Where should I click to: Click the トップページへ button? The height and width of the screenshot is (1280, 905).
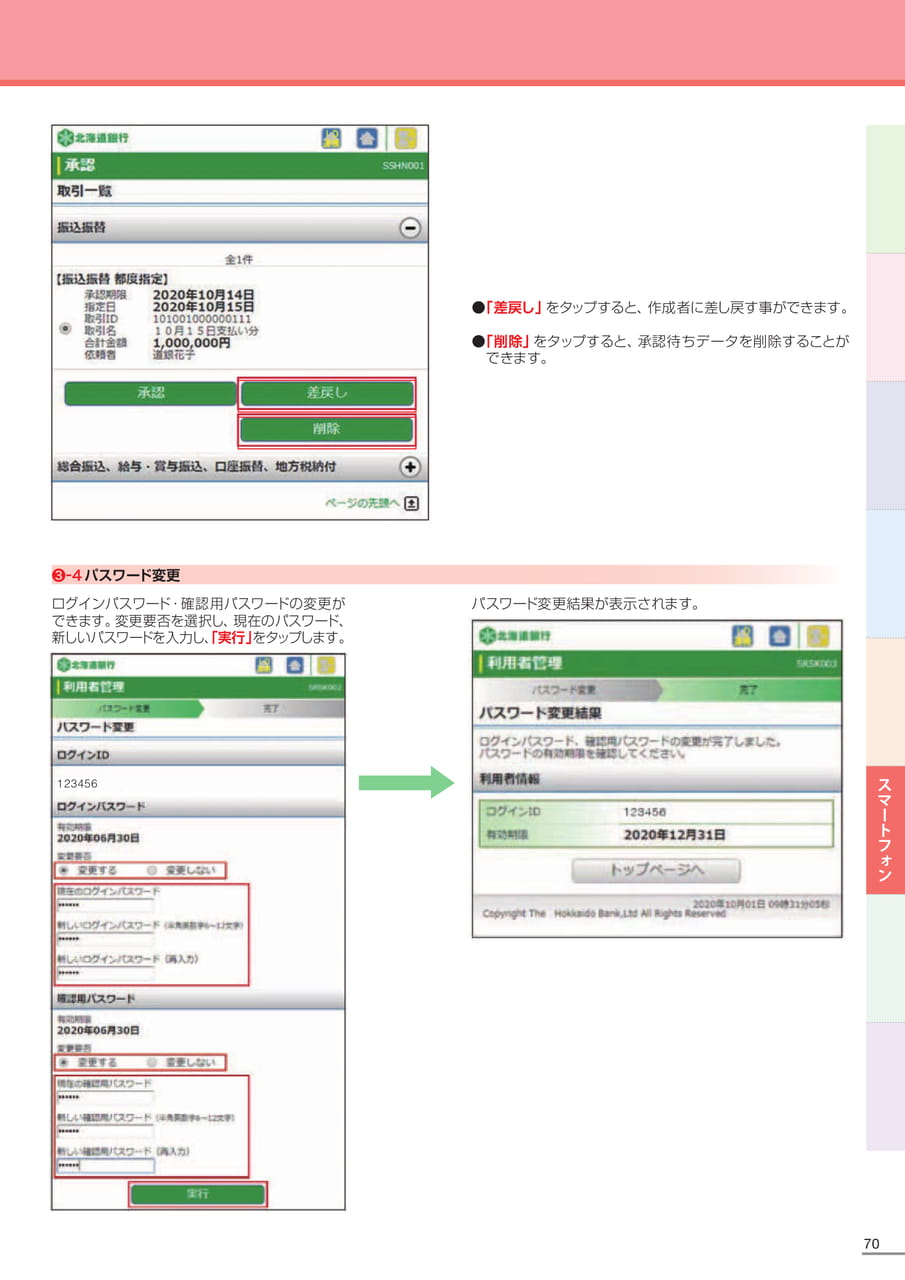click(658, 868)
